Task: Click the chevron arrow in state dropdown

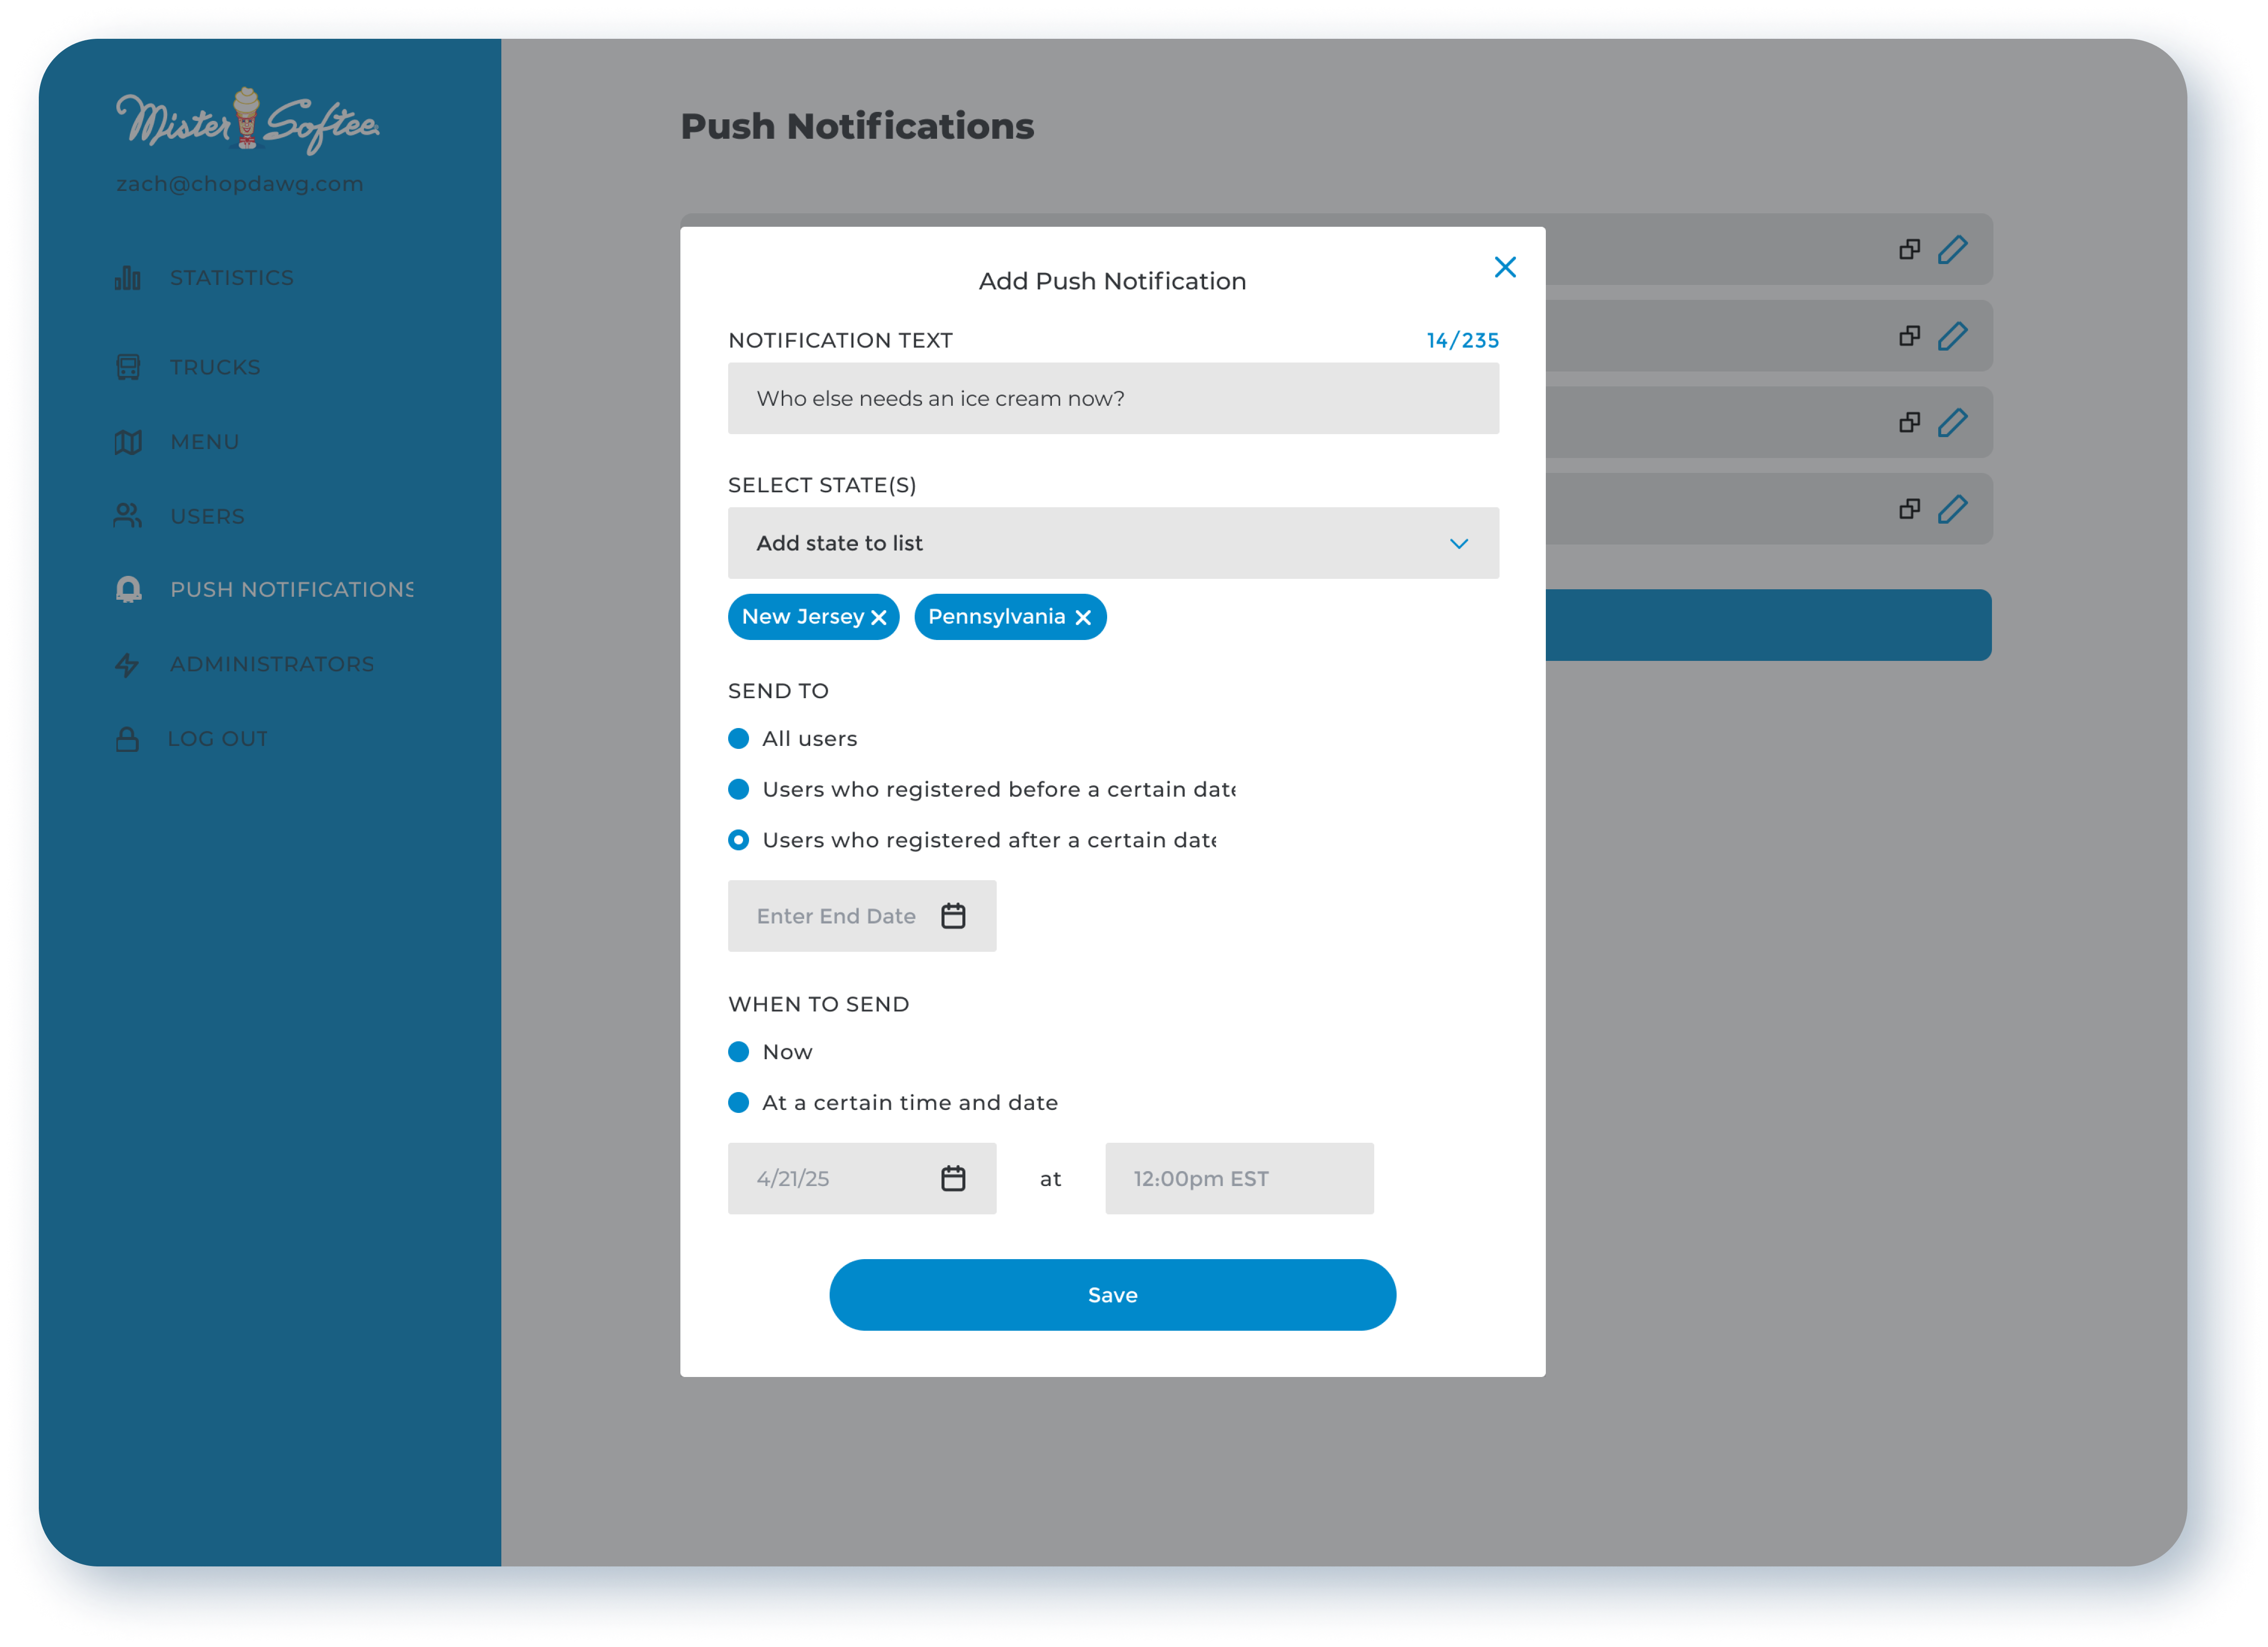Action: pos(1458,544)
